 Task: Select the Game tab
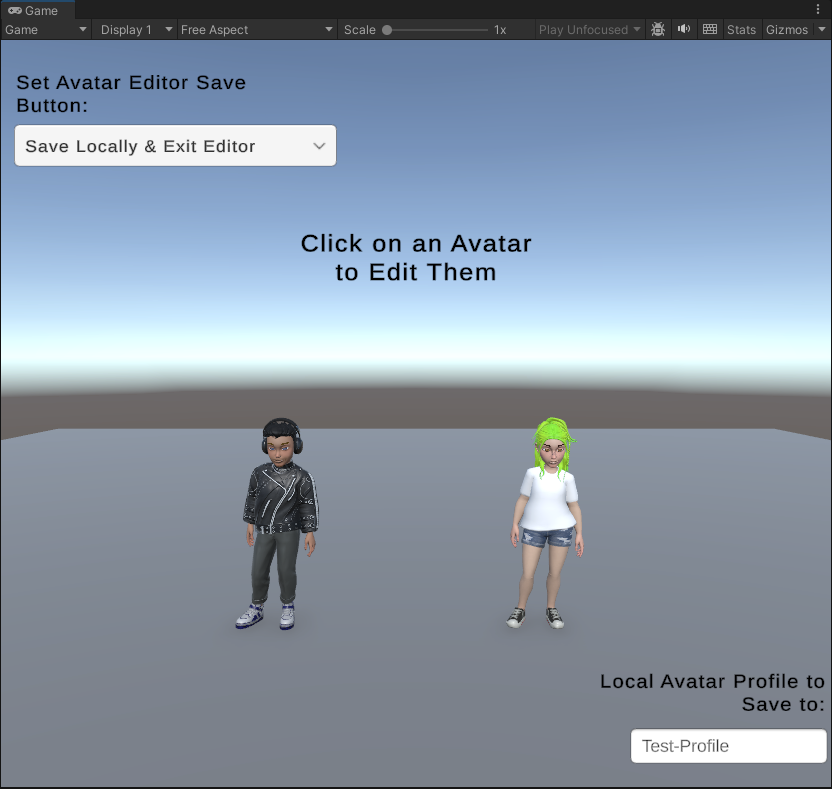tap(40, 10)
